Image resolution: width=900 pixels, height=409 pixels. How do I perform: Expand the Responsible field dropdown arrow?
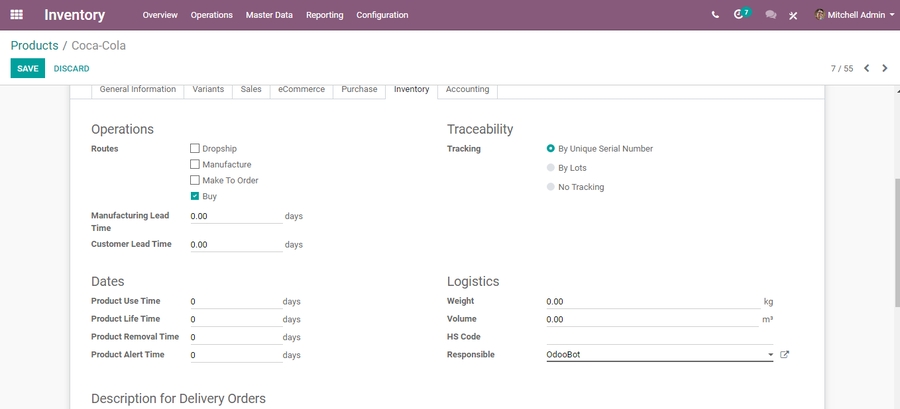coord(770,355)
